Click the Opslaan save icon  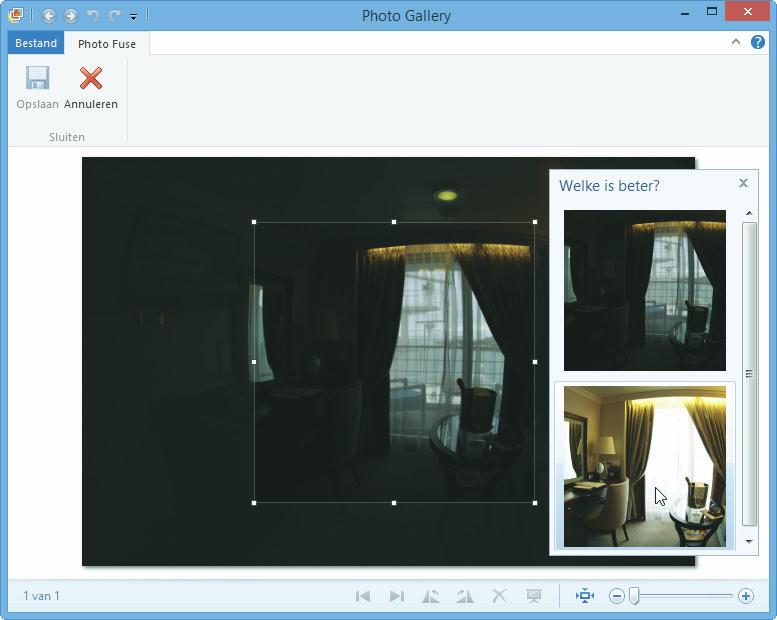click(37, 78)
